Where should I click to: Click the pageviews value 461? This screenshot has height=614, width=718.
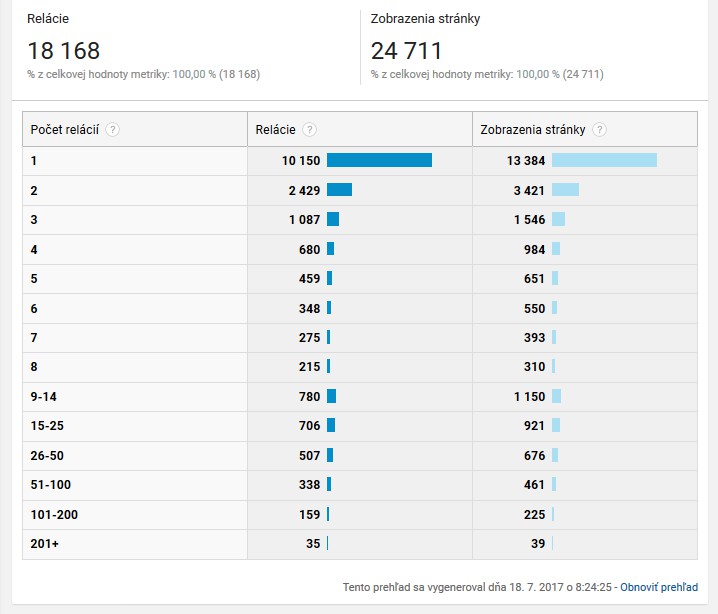tap(534, 484)
